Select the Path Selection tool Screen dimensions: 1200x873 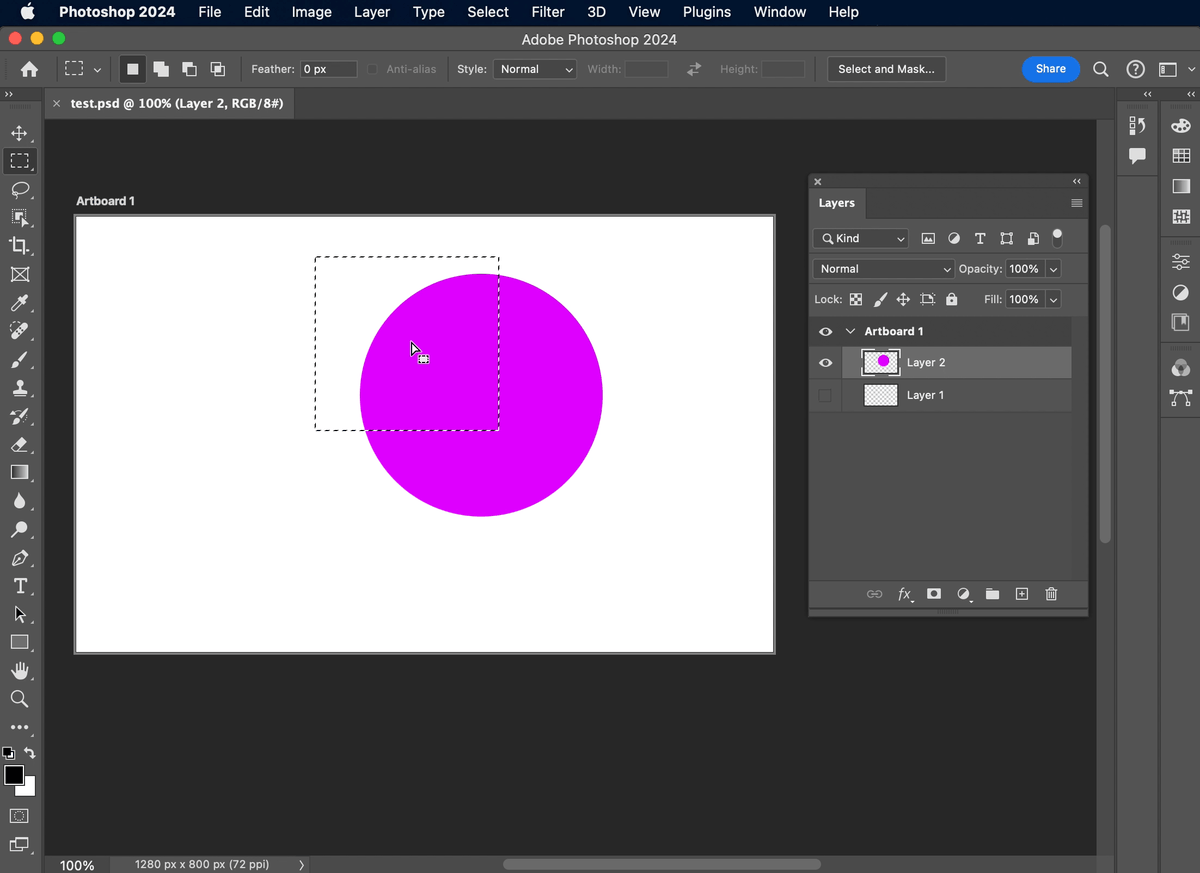tap(20, 614)
